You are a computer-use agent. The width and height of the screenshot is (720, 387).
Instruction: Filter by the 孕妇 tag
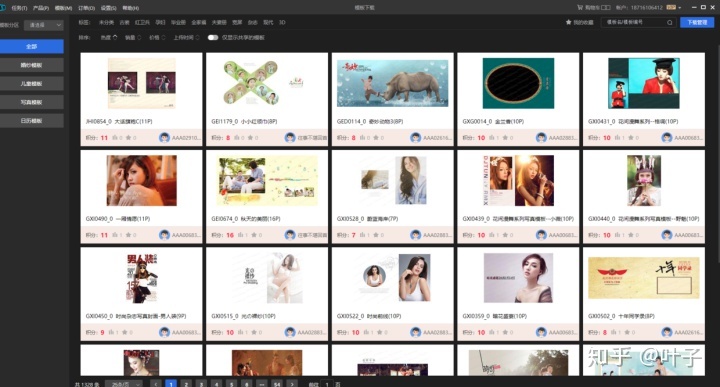tap(160, 22)
